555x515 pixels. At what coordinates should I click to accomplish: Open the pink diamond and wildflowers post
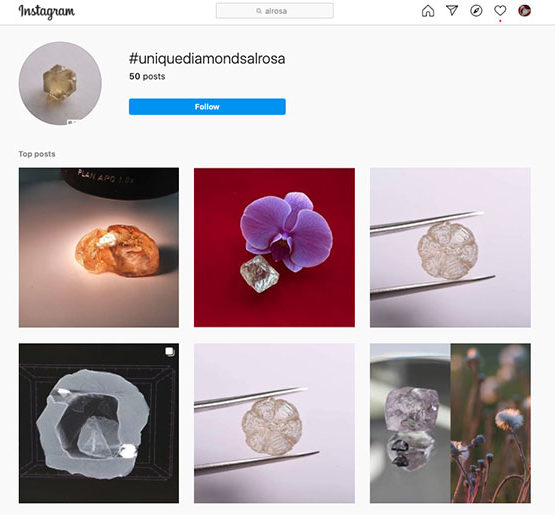pos(450,423)
